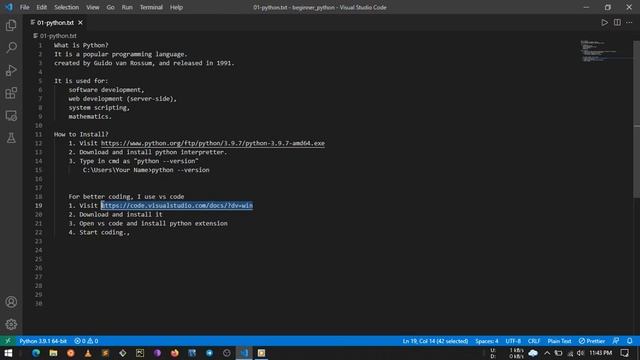Open the Run menu
Viewport: 640px width, 360px height.
(127, 7)
